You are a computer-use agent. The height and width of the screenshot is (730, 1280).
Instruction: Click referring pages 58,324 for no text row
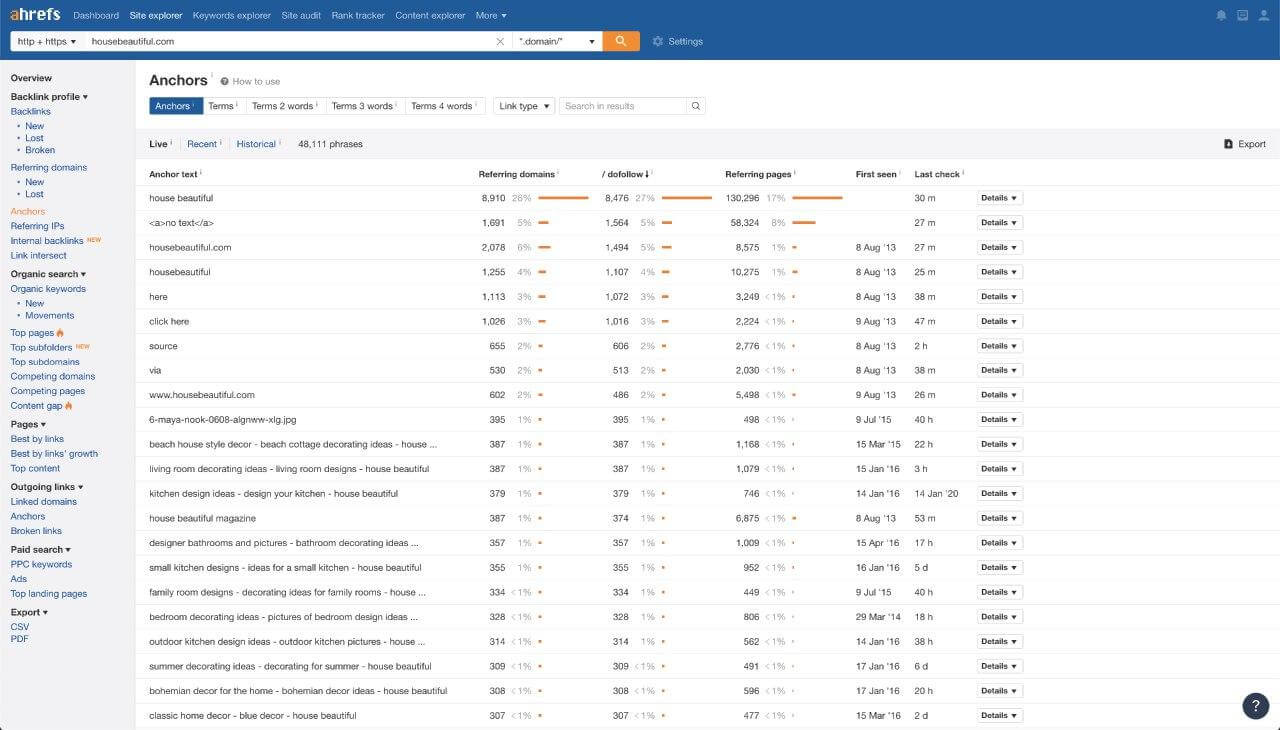click(745, 223)
